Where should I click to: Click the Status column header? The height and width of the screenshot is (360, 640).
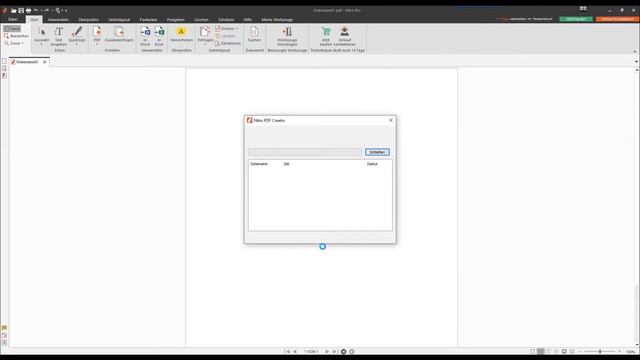(372, 164)
